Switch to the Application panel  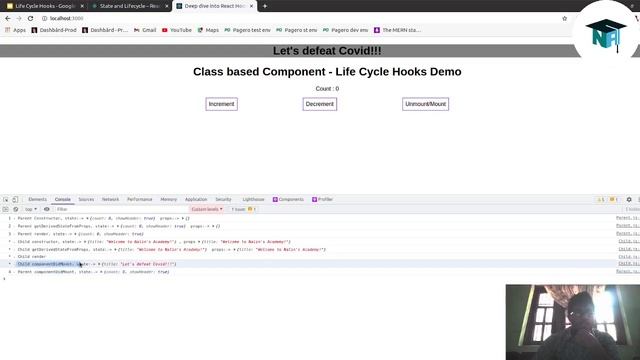(196, 200)
